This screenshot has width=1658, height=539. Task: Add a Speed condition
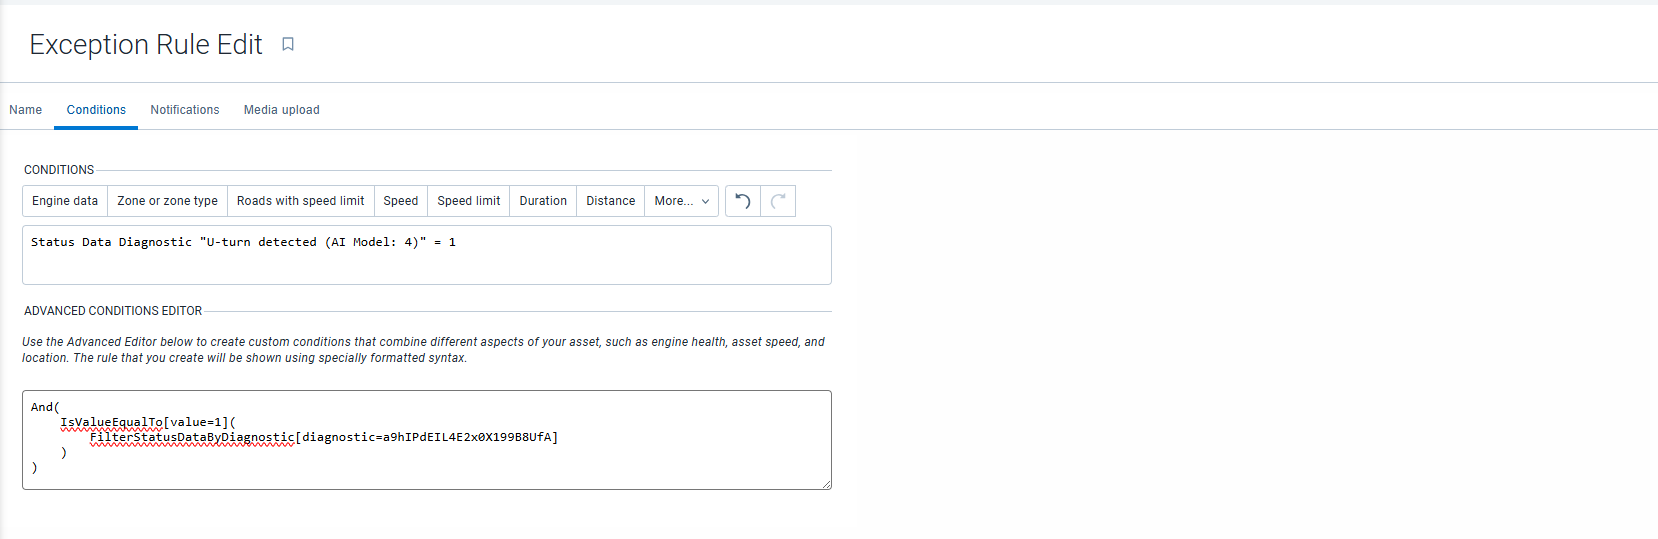pyautogui.click(x=401, y=201)
